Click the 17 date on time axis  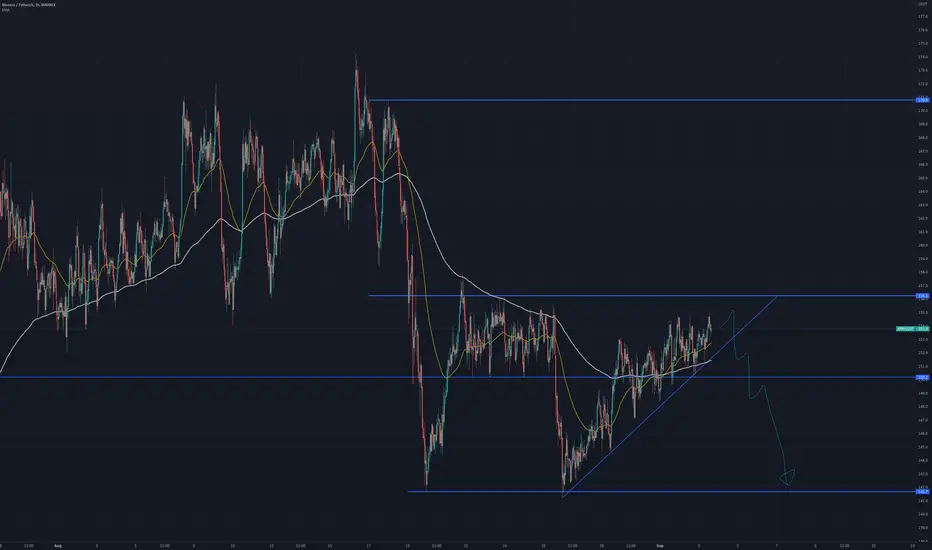(369, 545)
